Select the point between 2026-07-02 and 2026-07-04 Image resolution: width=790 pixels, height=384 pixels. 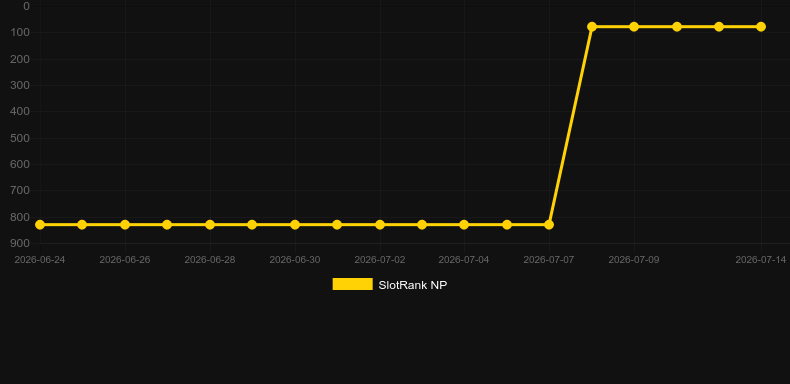pyautogui.click(x=422, y=224)
